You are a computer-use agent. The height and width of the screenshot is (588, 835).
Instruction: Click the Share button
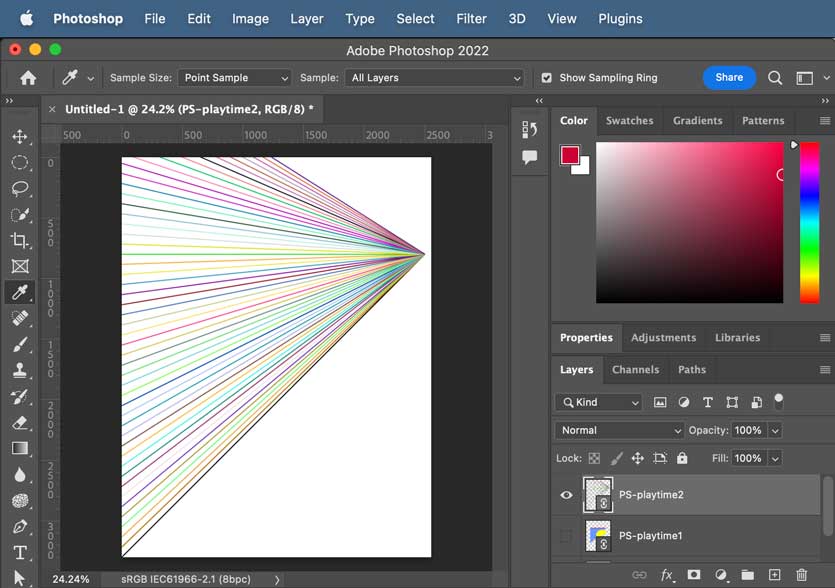729,78
